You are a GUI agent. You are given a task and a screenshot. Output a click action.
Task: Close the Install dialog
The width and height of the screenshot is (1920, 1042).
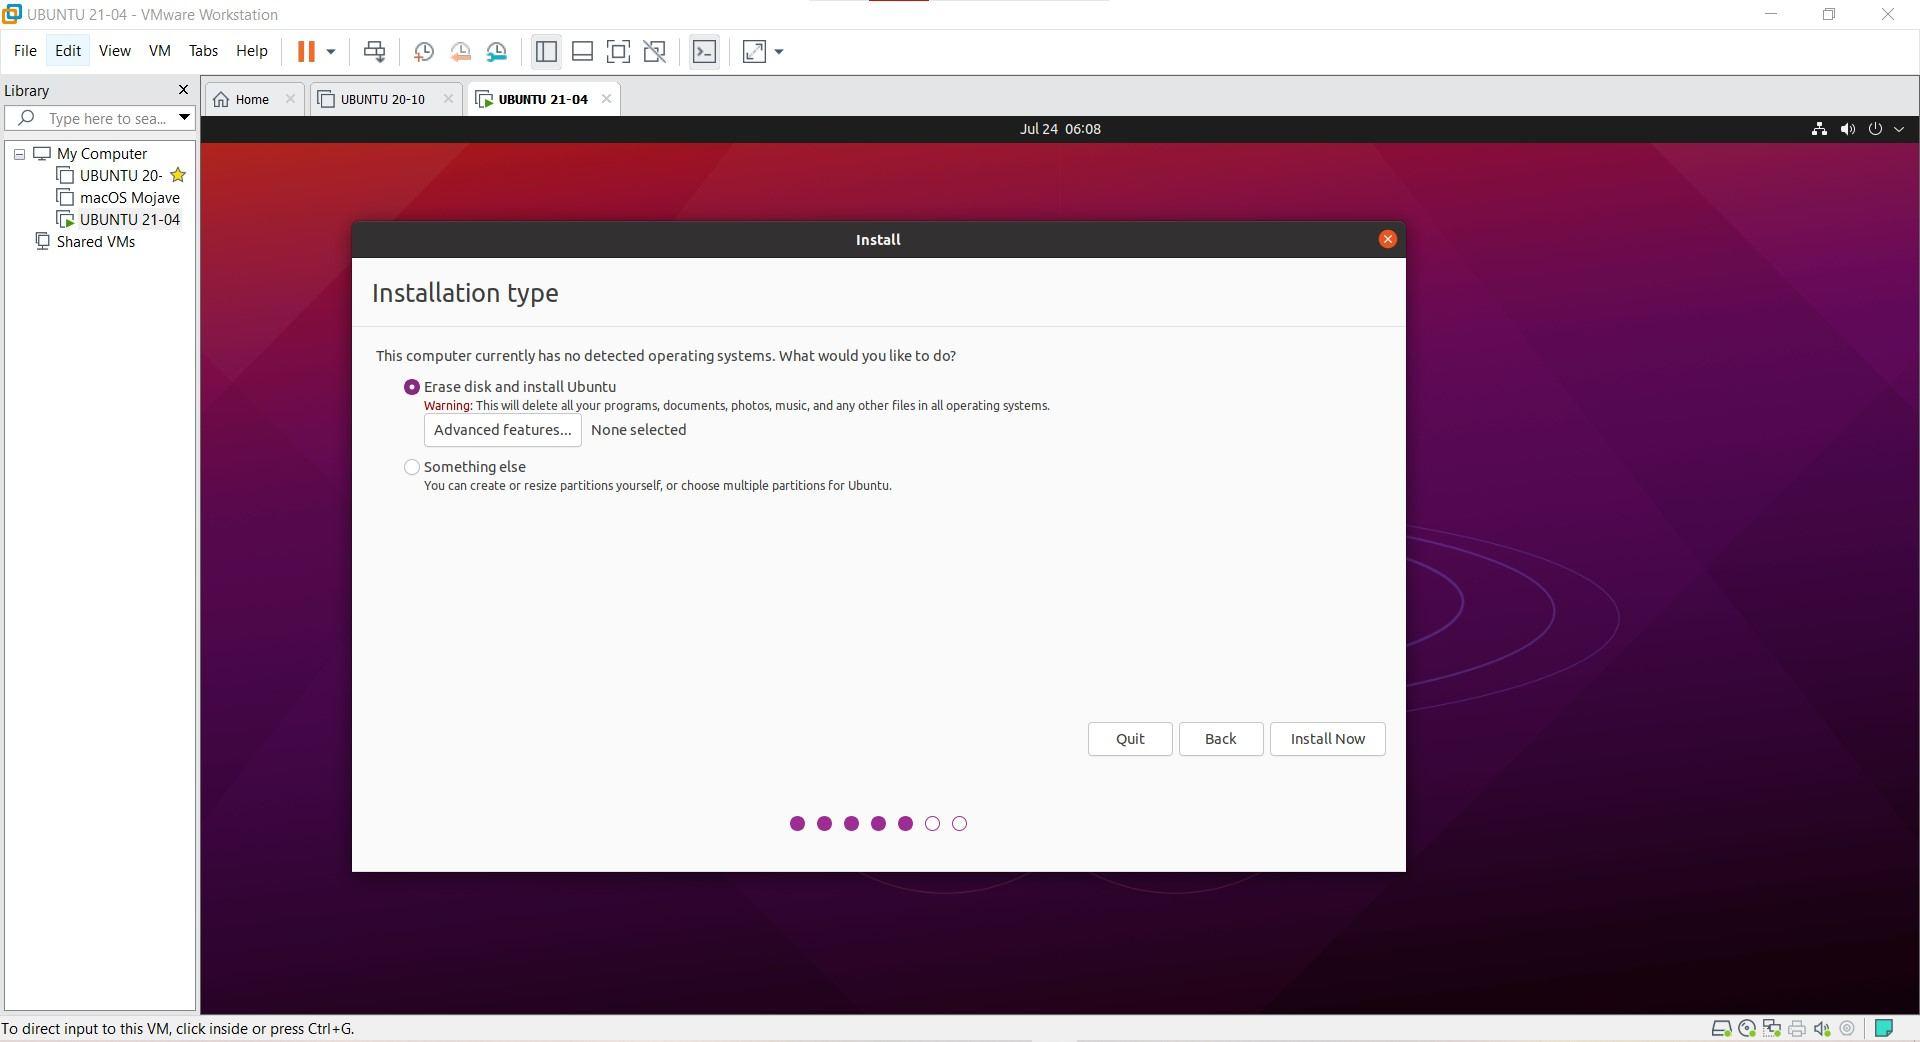pos(1387,239)
